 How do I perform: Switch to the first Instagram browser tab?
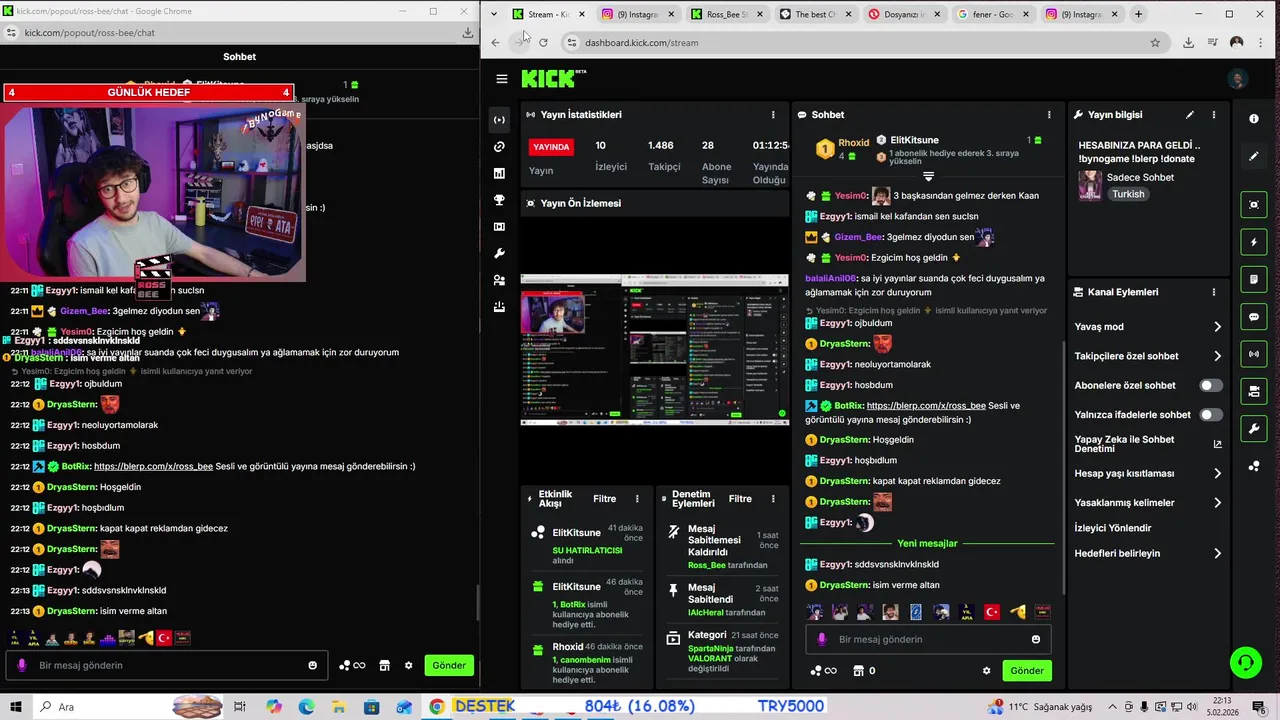click(637, 14)
